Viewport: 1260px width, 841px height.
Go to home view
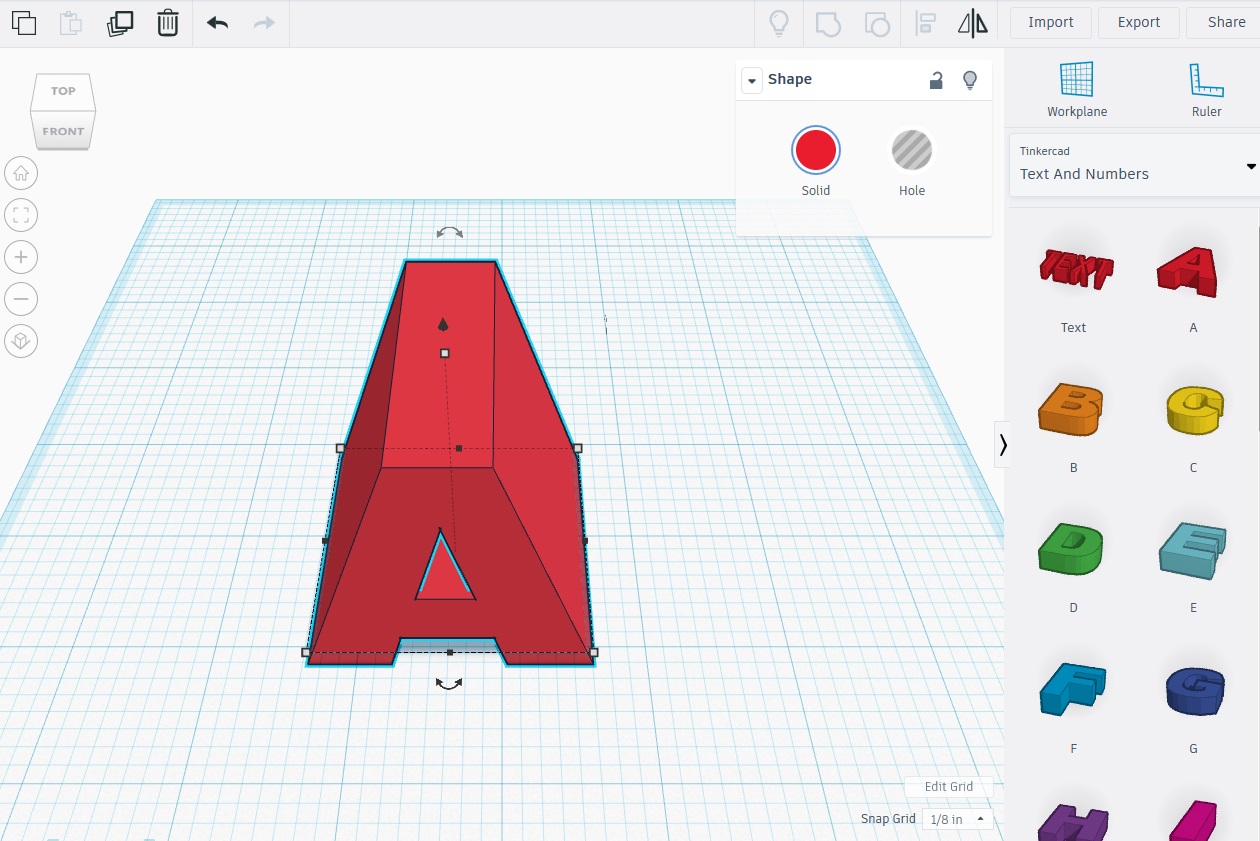[21, 173]
